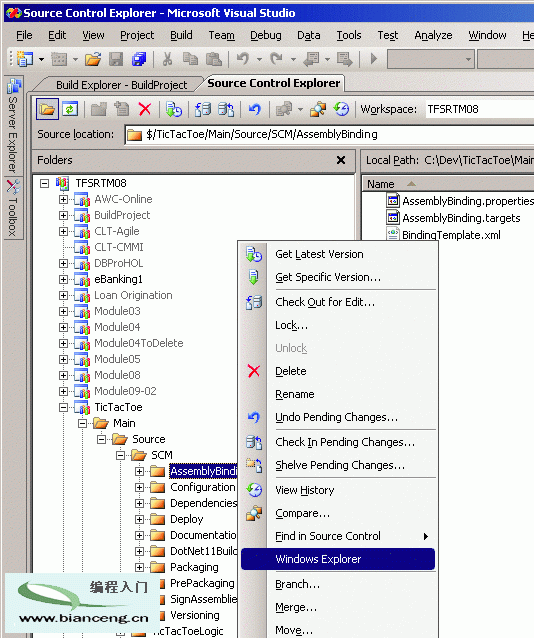Click the Undo arrow in main toolbar
Viewport: 534px width, 638px height.
pyautogui.click(x=243, y=59)
